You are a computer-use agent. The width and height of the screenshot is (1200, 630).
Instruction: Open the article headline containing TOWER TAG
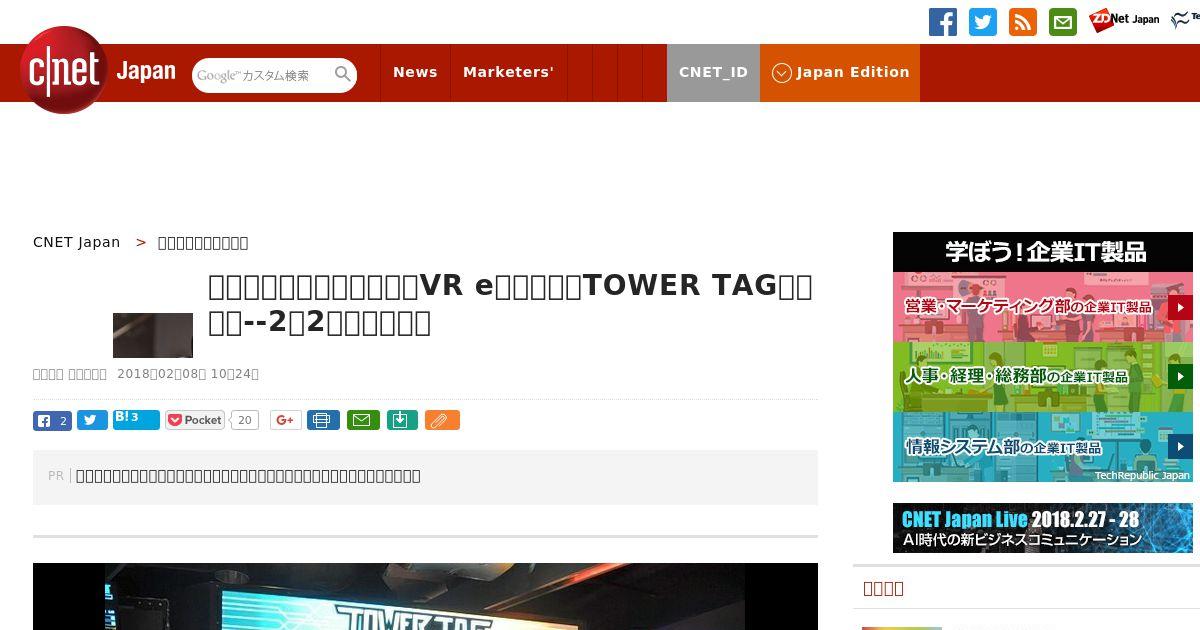[x=510, y=304]
